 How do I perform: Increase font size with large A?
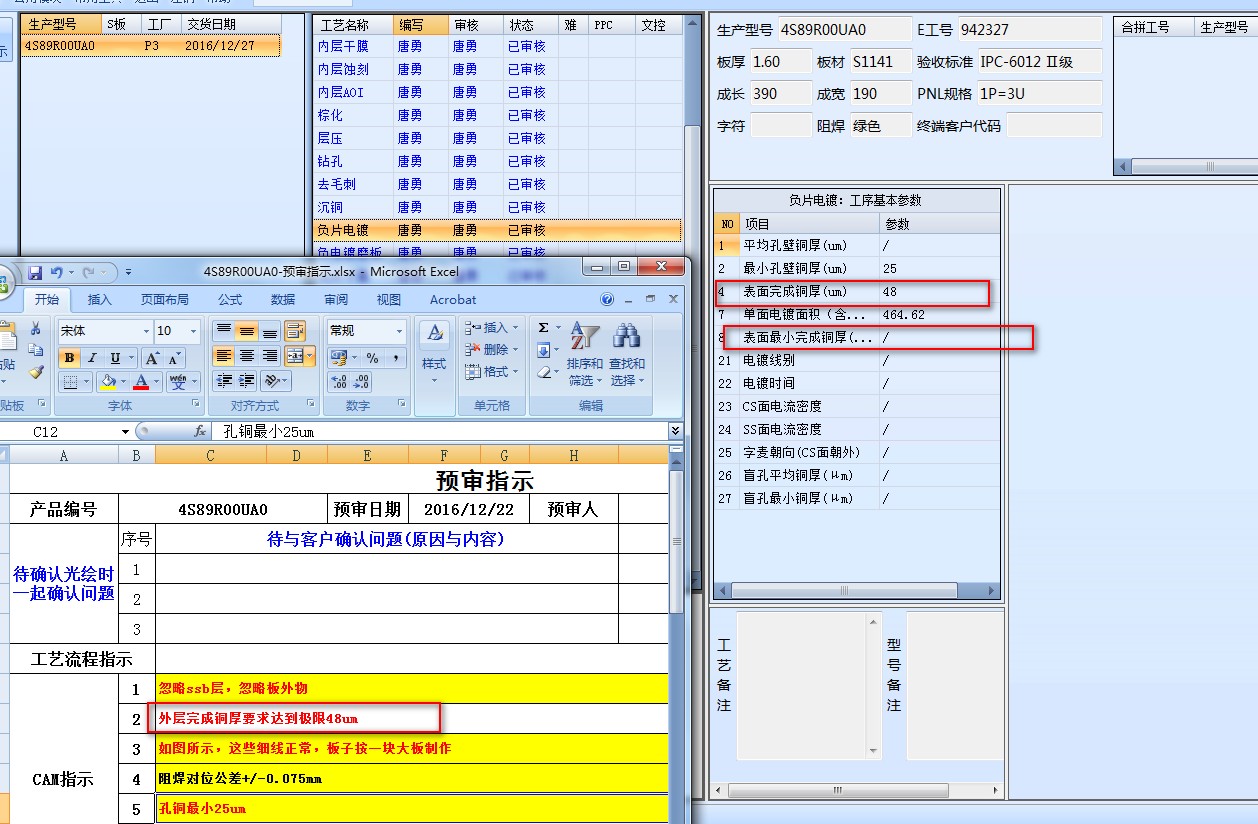tap(151, 358)
